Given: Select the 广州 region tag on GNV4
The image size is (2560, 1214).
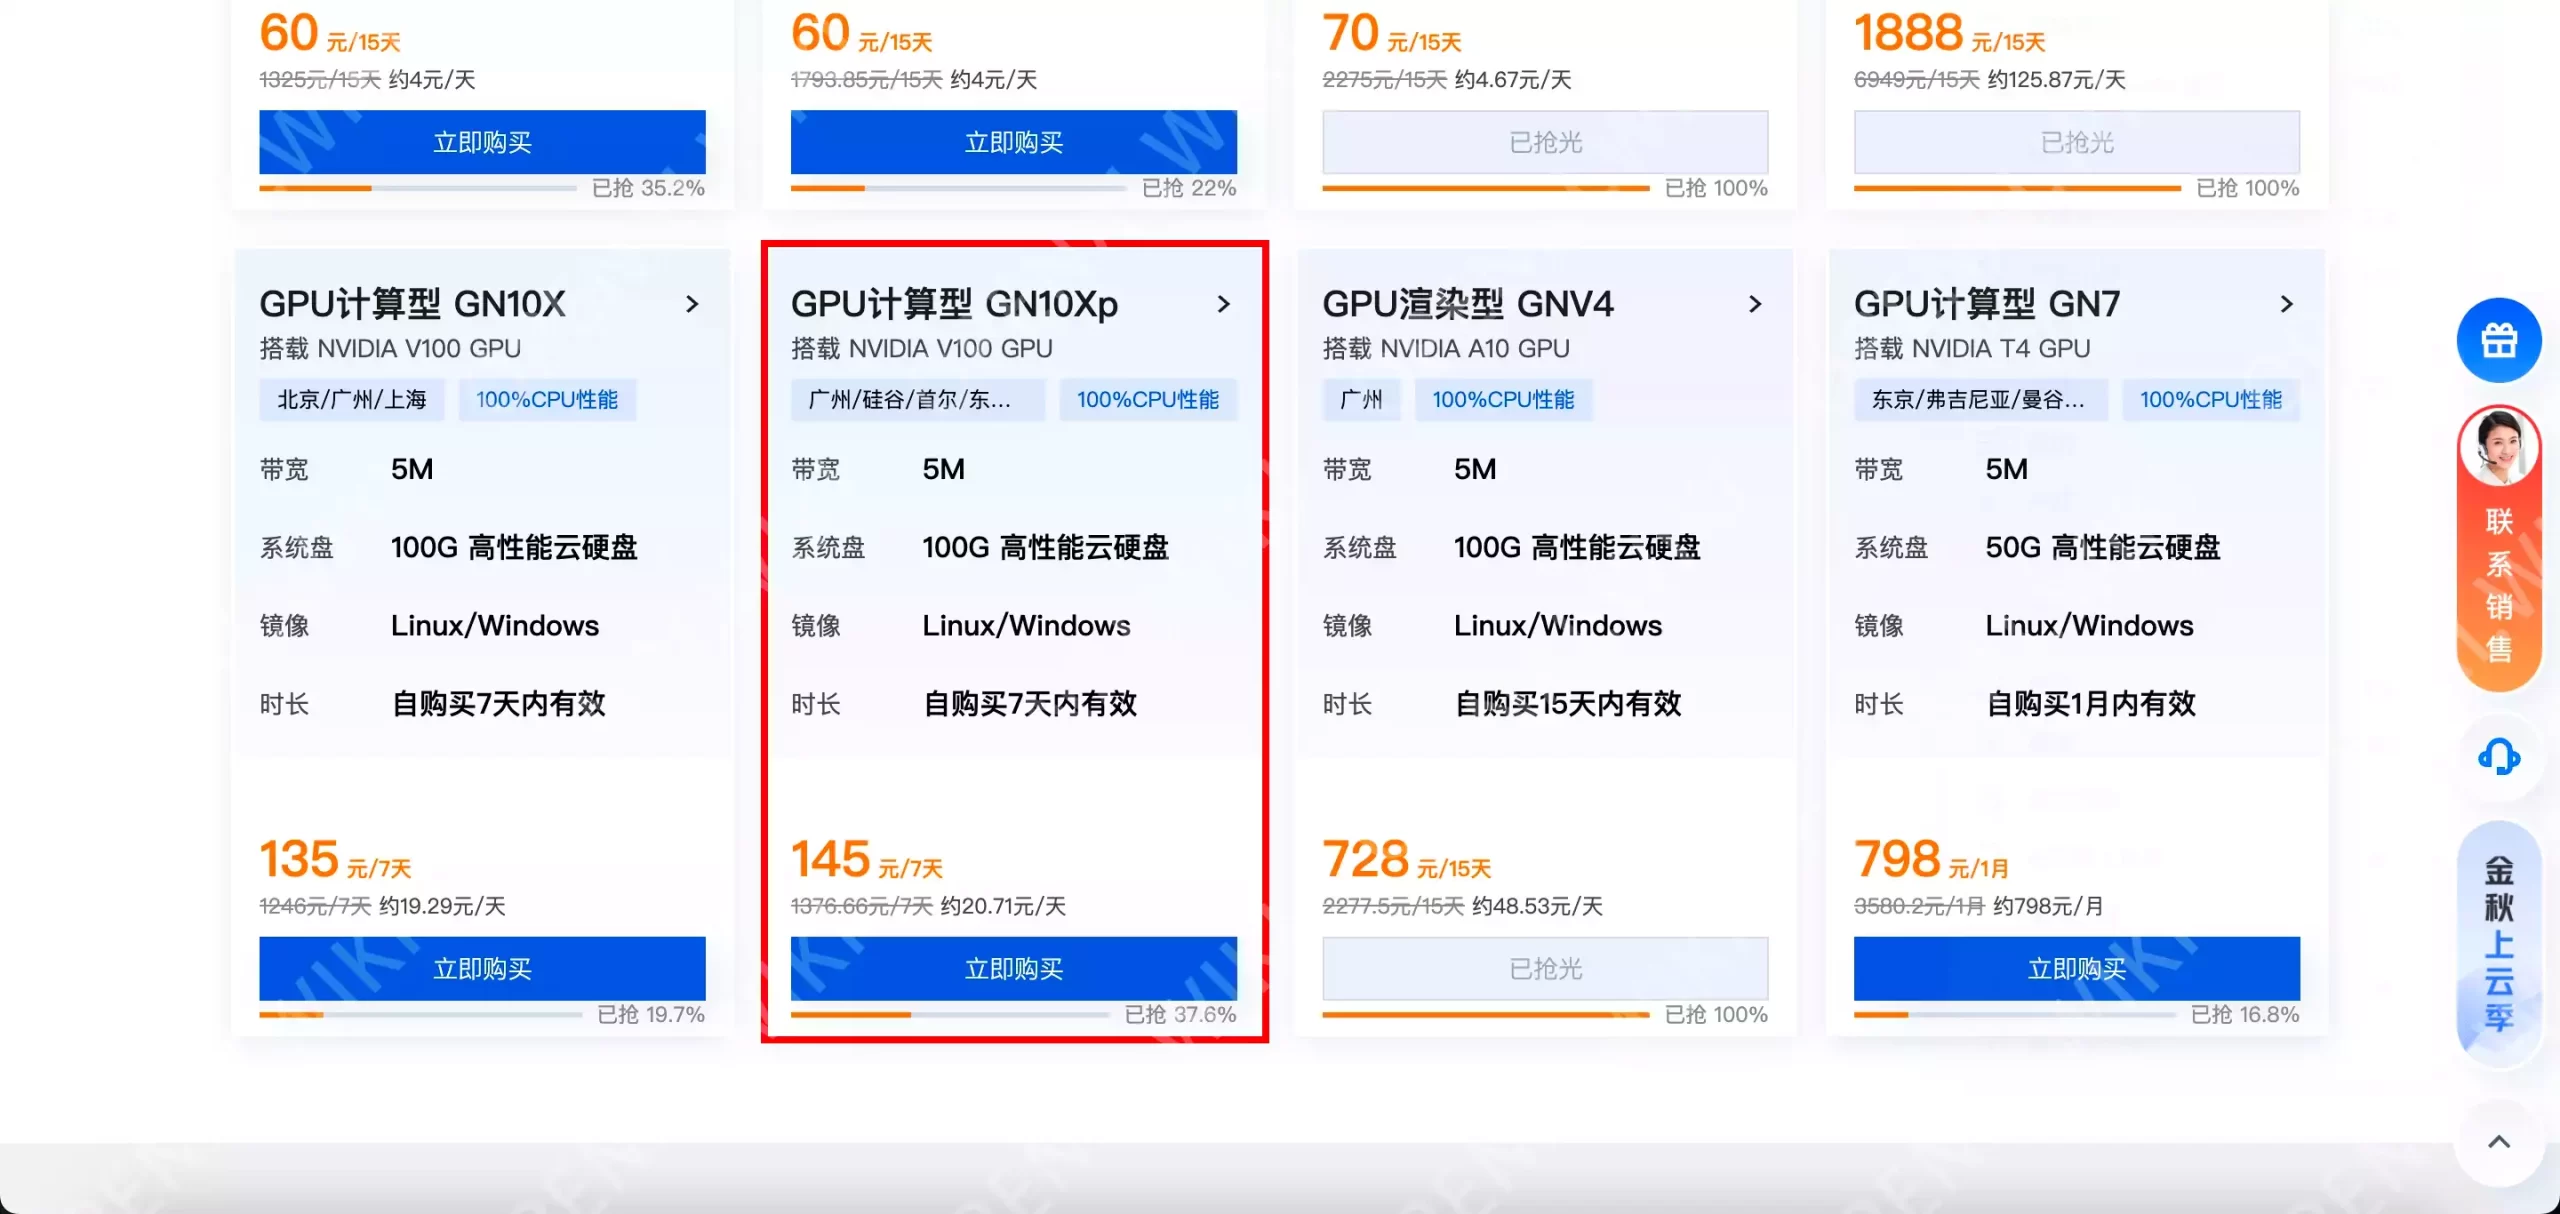Looking at the screenshot, I should coord(1361,400).
